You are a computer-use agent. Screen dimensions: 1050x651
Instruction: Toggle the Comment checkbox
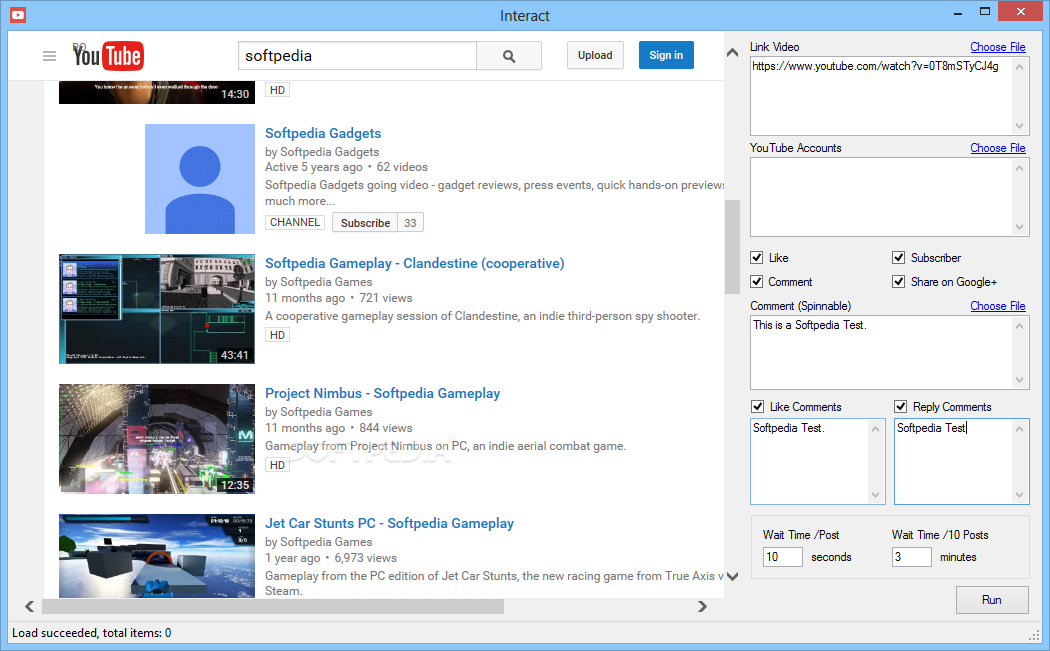click(x=757, y=282)
